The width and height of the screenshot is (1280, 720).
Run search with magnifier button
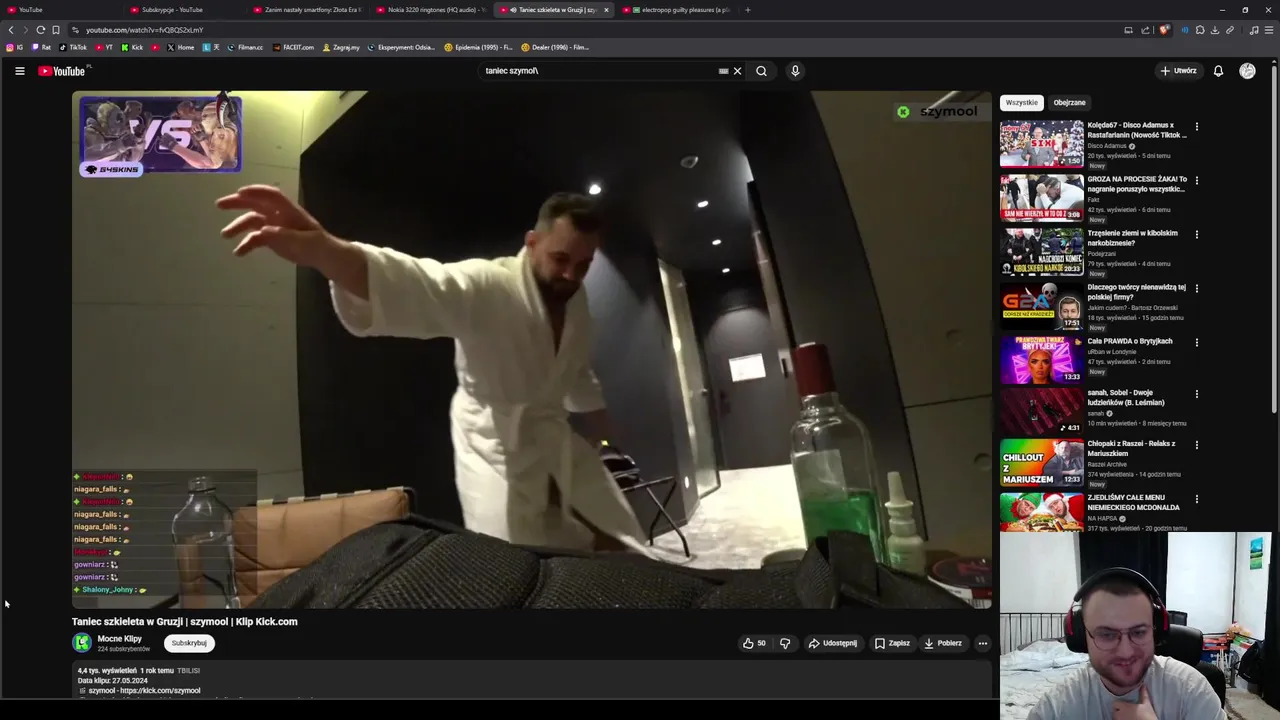tap(761, 71)
